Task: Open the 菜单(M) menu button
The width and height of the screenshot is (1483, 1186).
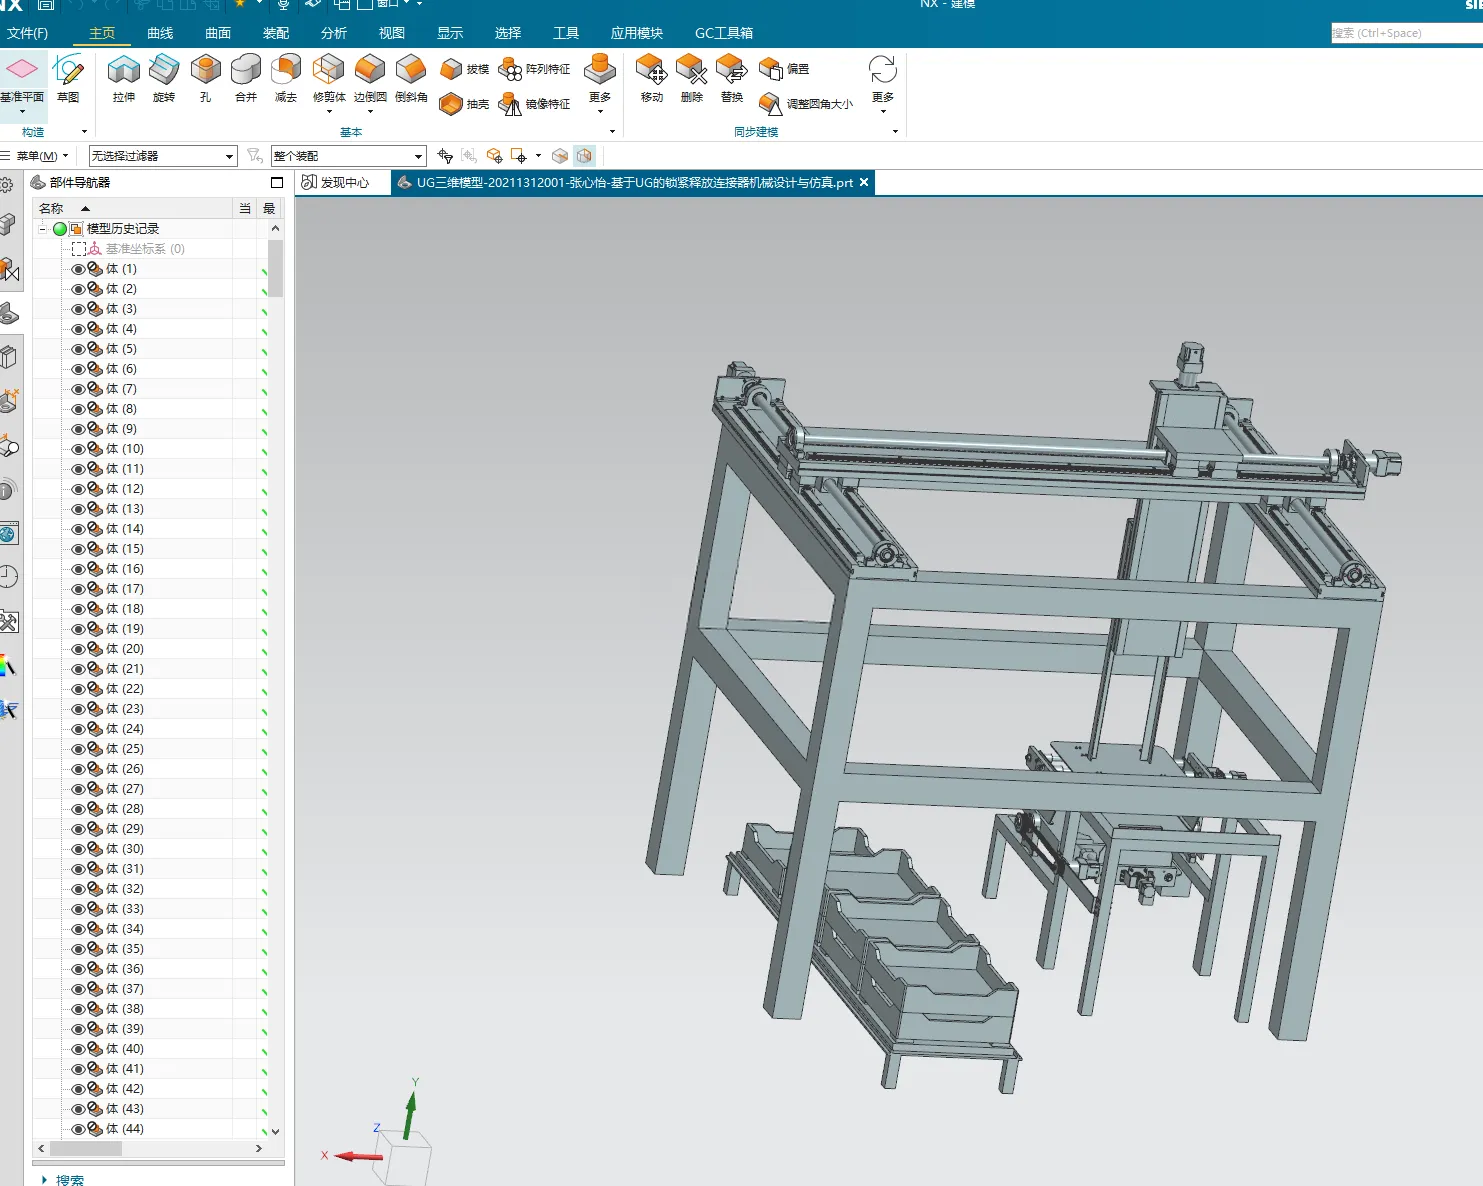Action: pos(37,156)
